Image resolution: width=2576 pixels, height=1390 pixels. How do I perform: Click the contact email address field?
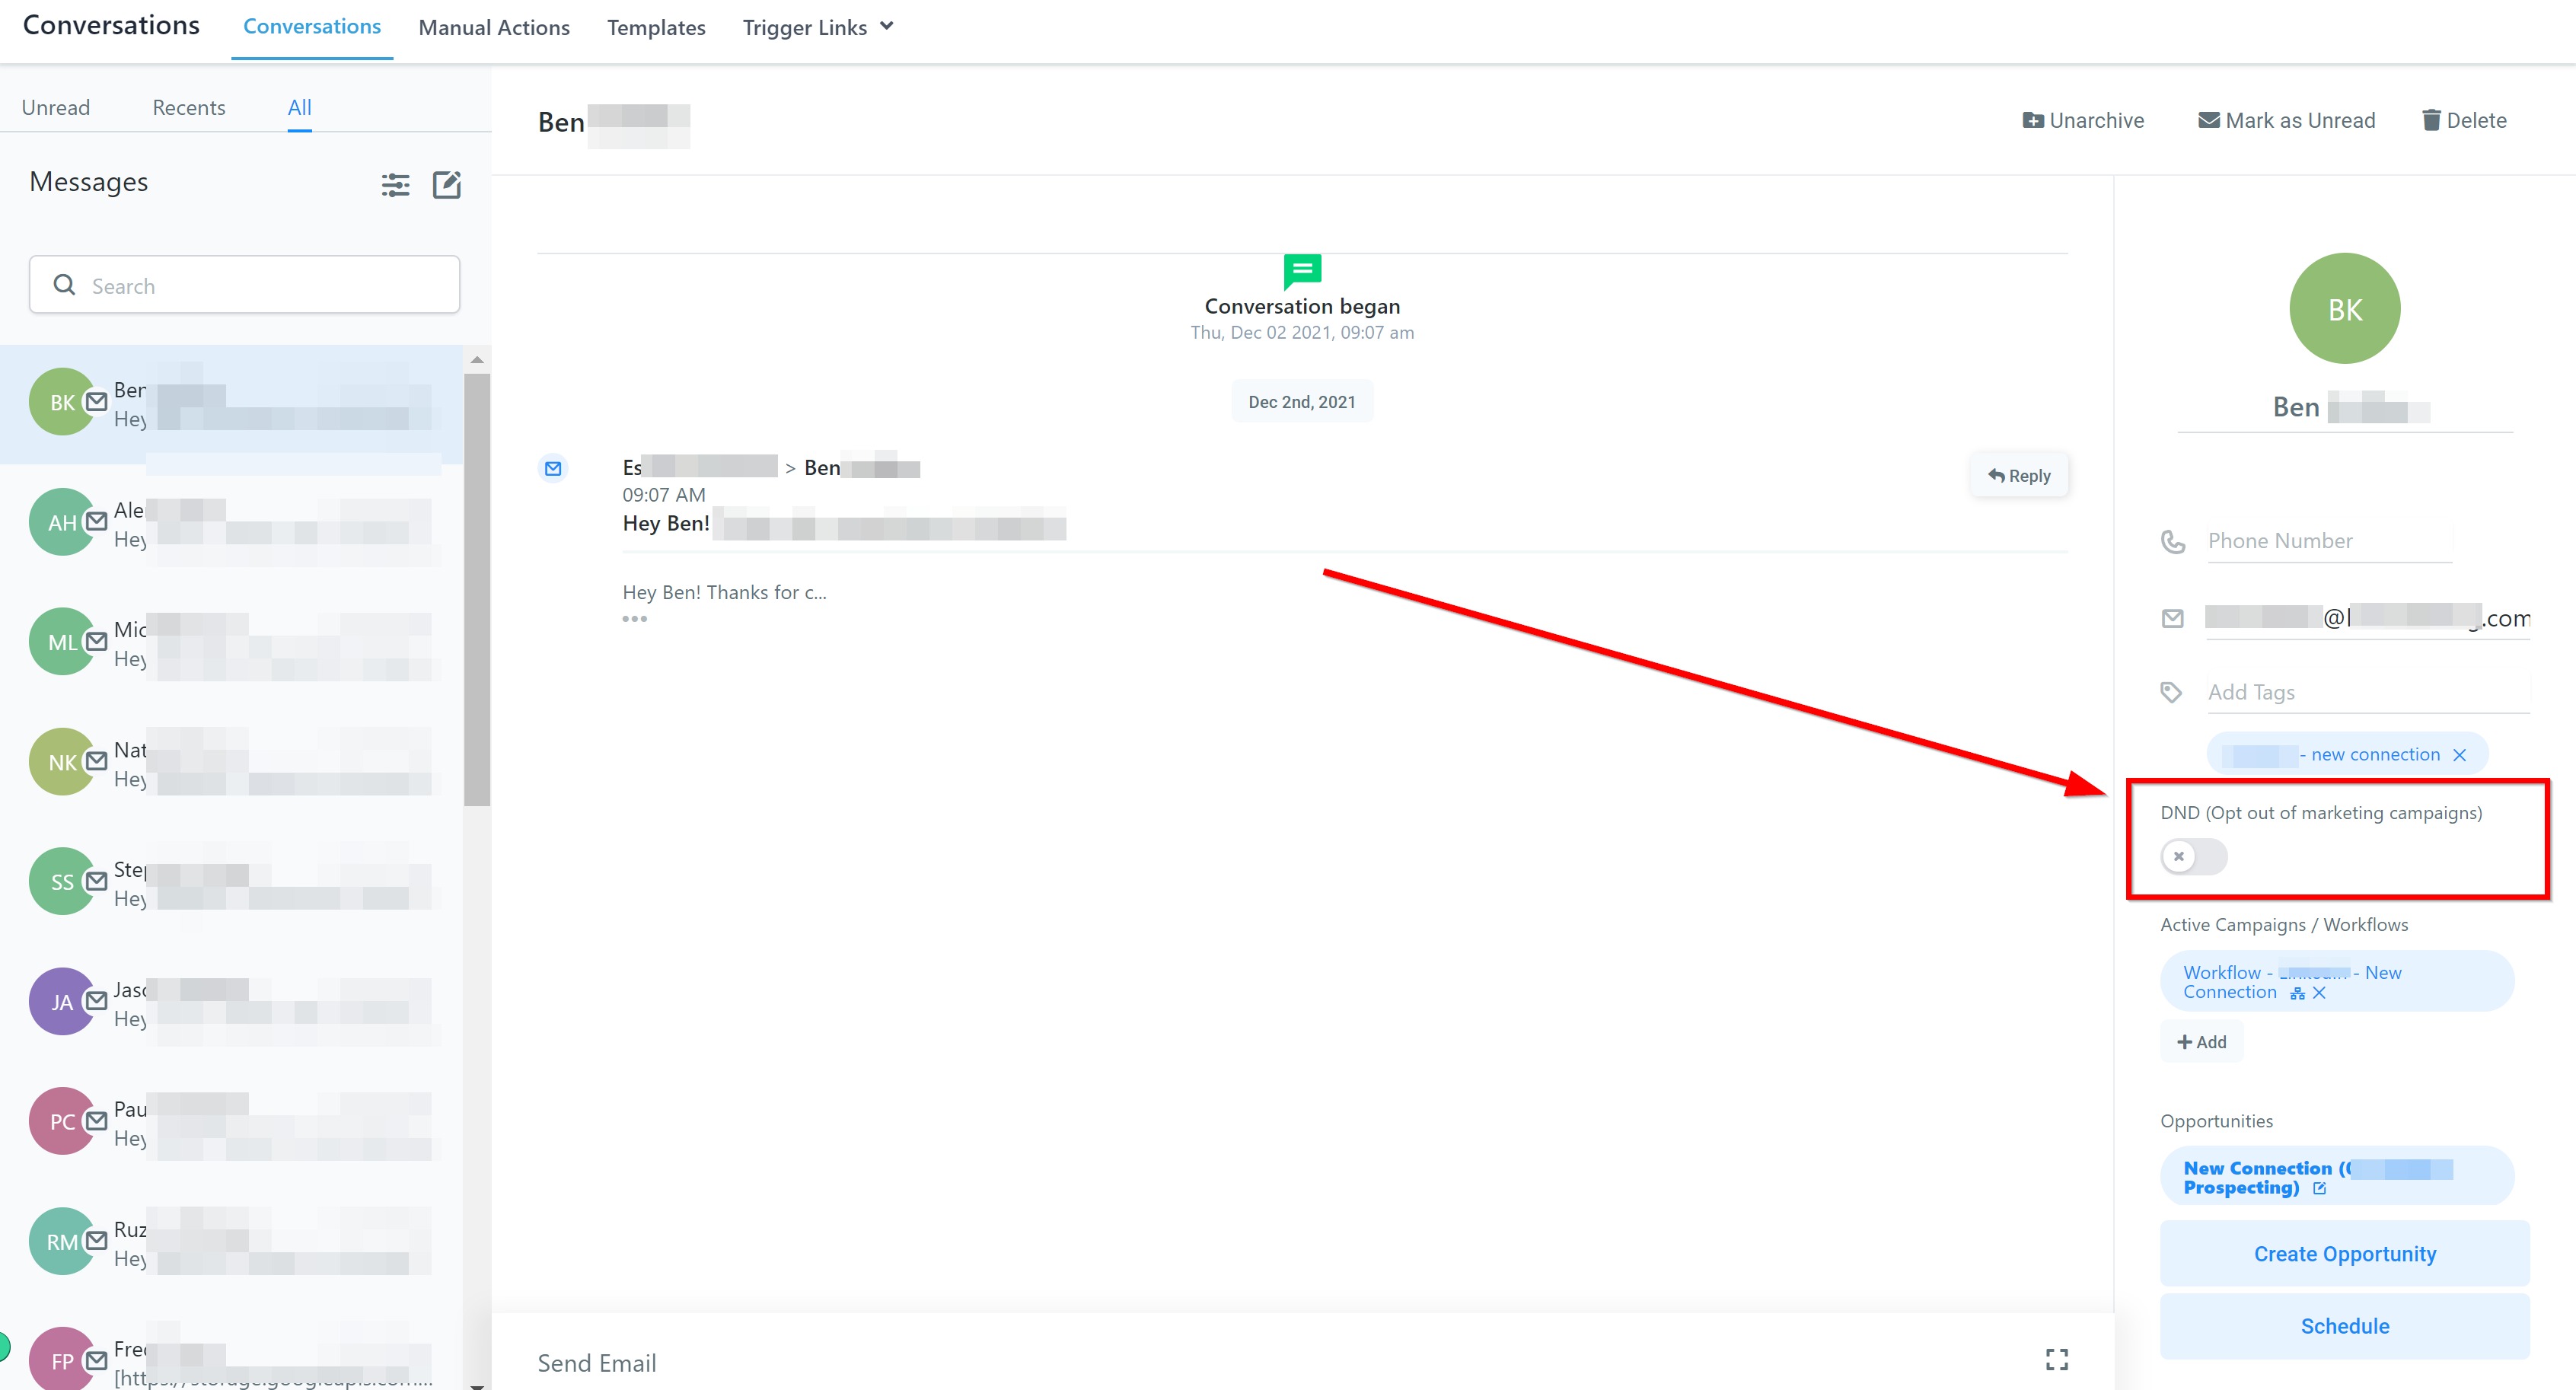(2367, 618)
